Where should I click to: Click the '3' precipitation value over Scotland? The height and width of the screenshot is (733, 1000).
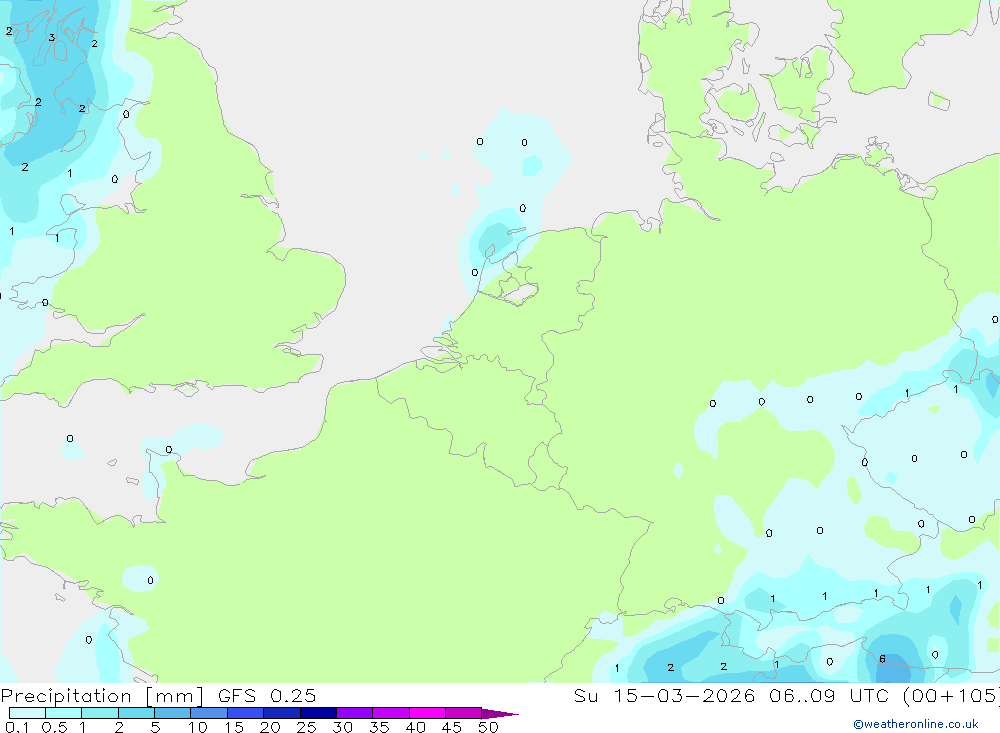click(x=52, y=38)
